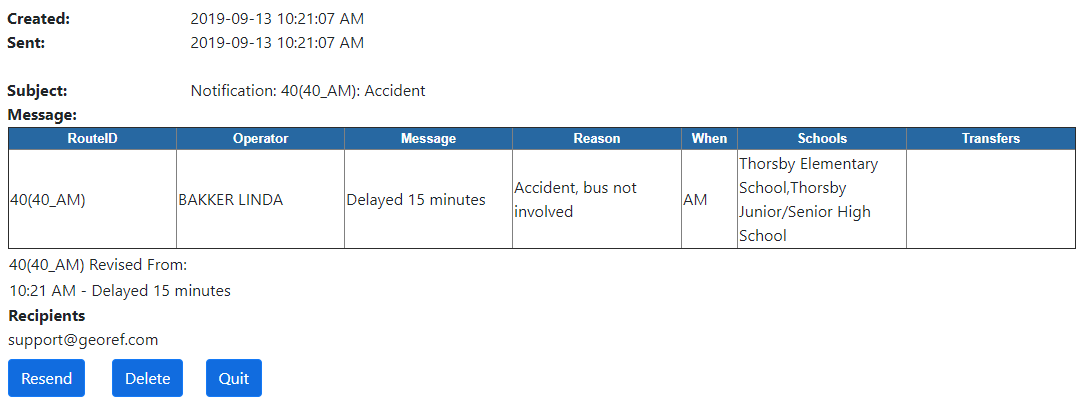Select the 10:21 AM revision entry
1083x403 pixels.
[x=120, y=291]
